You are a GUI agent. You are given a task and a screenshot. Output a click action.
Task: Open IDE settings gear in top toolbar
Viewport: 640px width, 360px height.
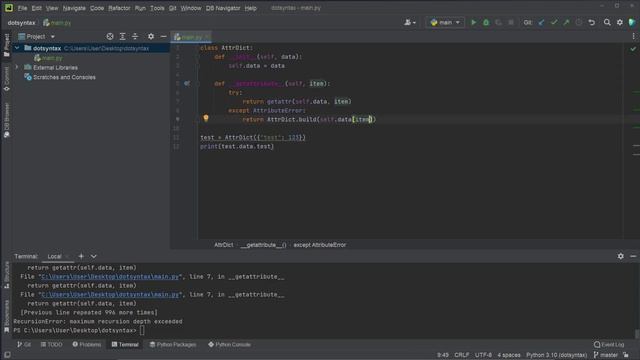tap(620, 22)
